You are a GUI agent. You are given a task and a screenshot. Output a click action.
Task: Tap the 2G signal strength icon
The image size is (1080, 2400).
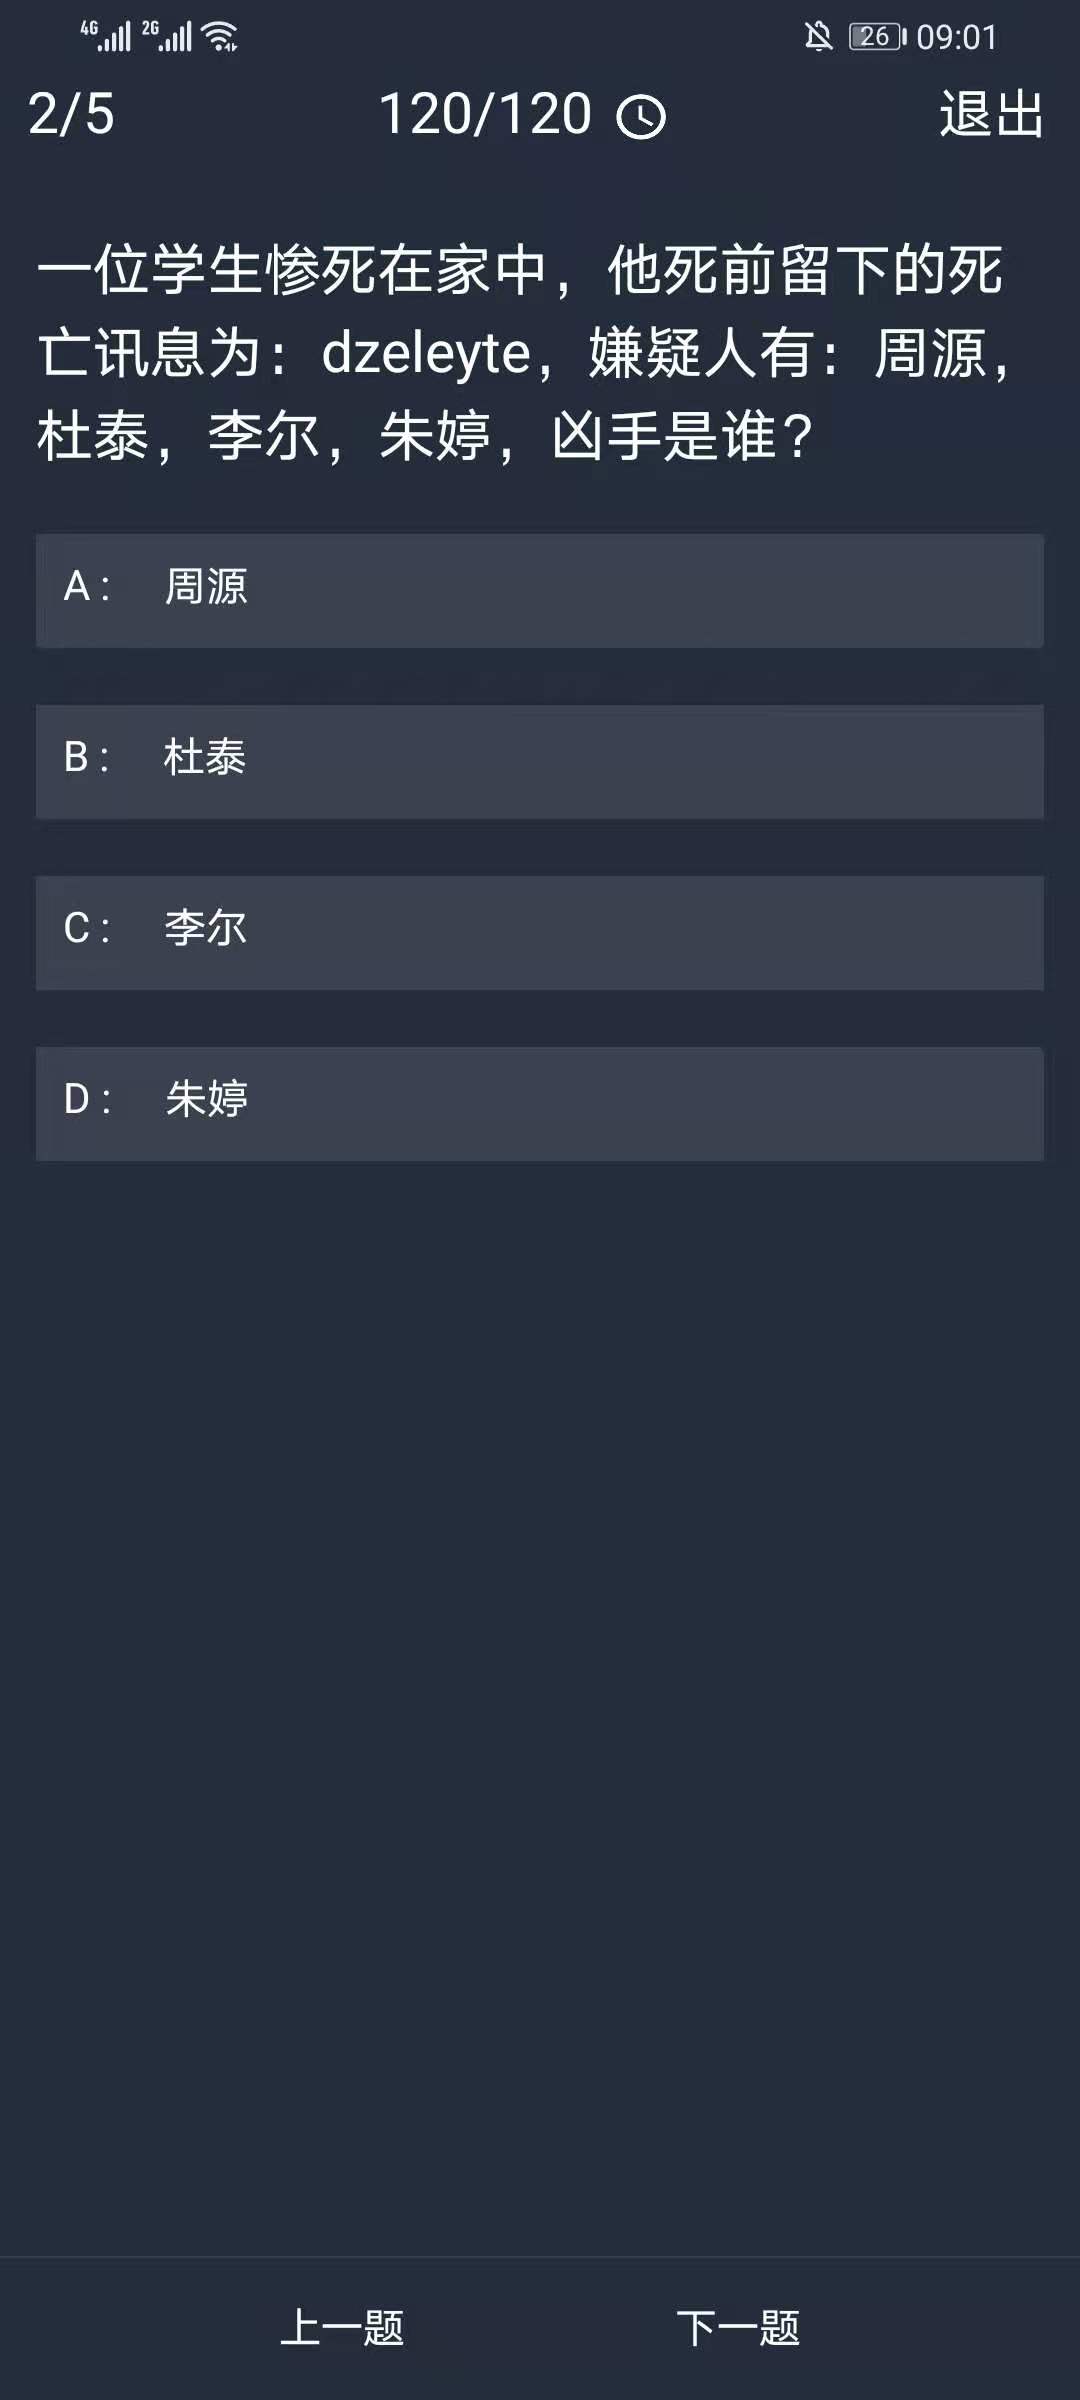167,37
